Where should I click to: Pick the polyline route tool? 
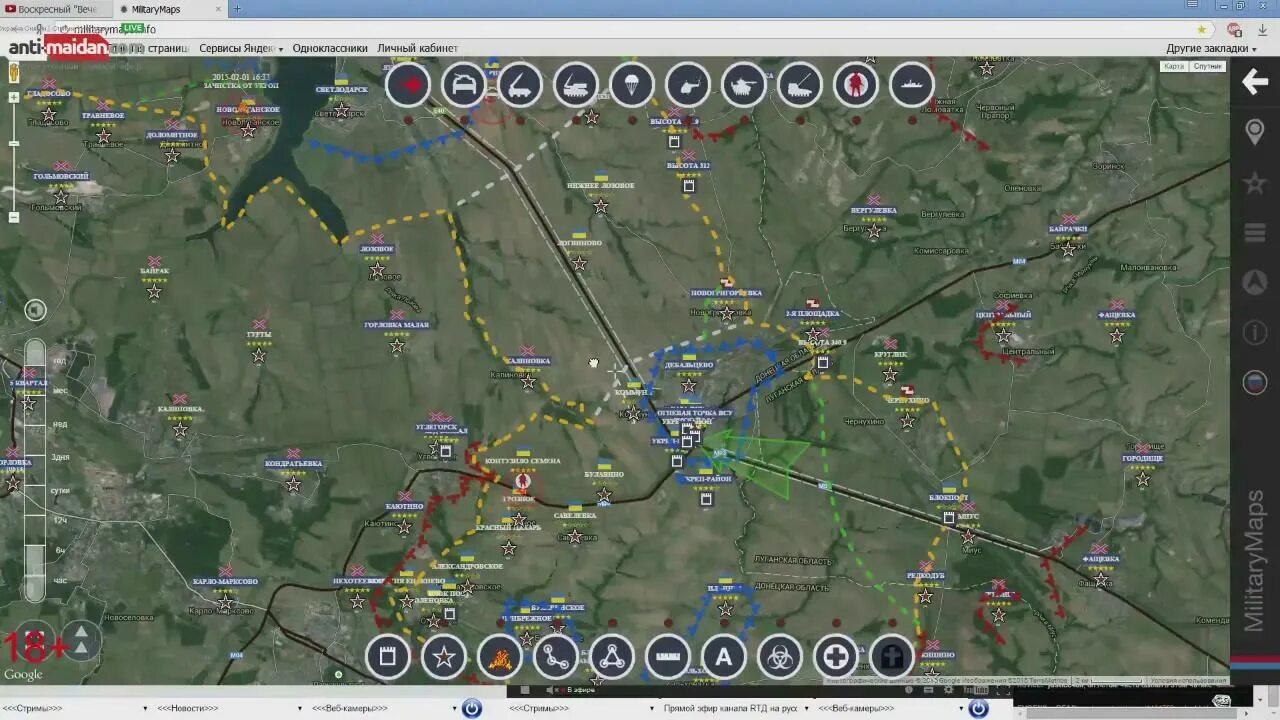tap(556, 657)
